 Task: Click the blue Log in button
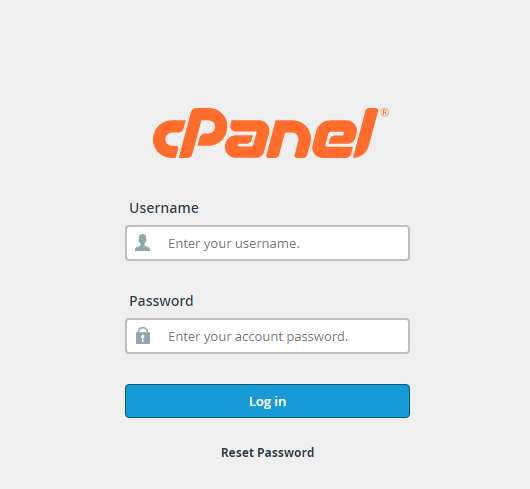[267, 401]
